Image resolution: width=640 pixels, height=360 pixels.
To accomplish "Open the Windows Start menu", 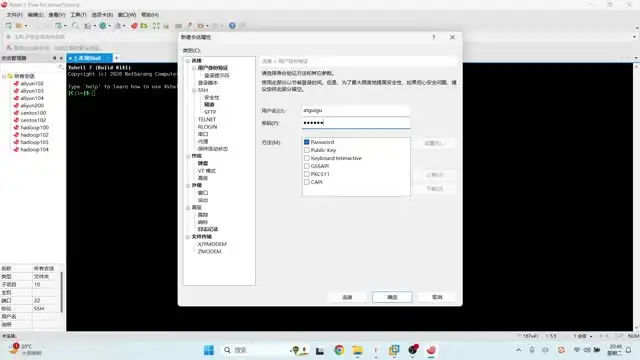I will [209, 350].
